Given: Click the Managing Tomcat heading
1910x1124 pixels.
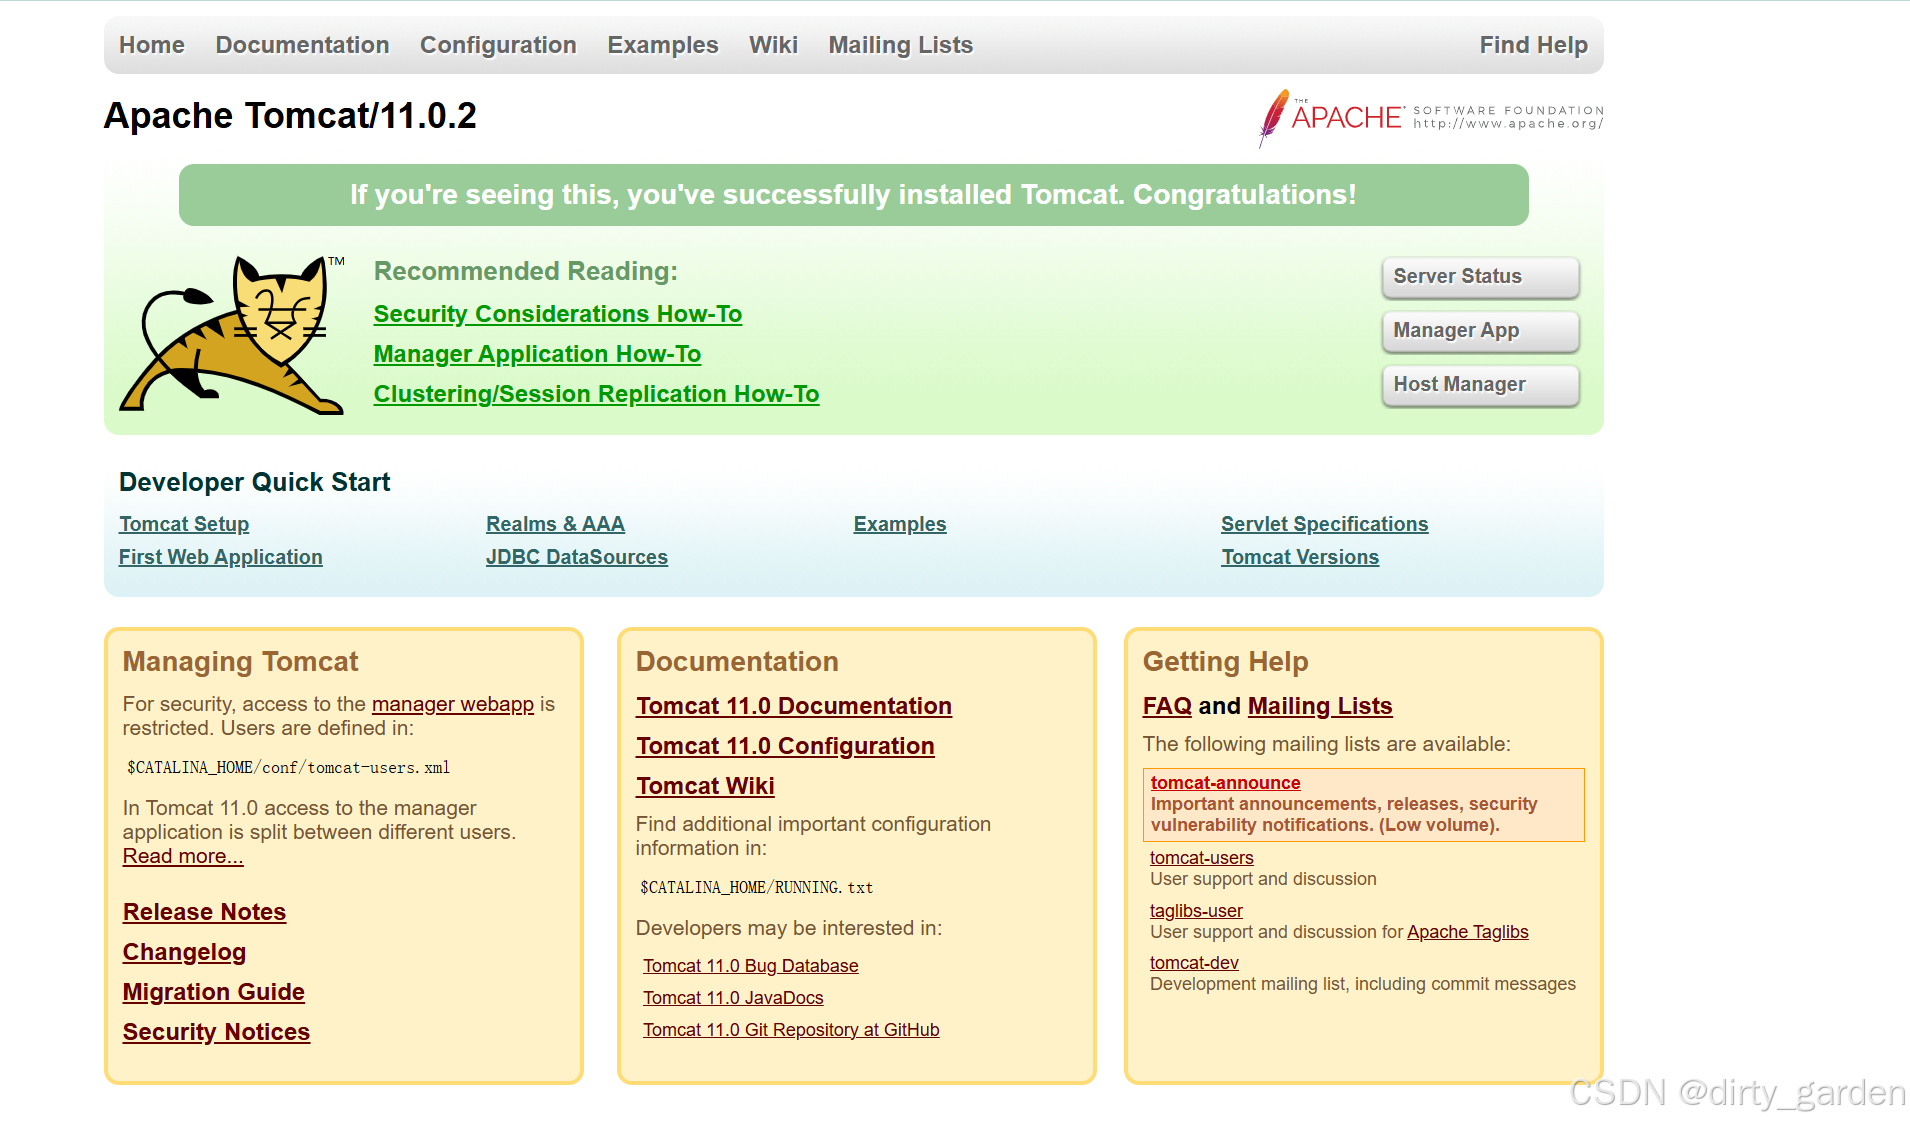Looking at the screenshot, I should coord(240,662).
